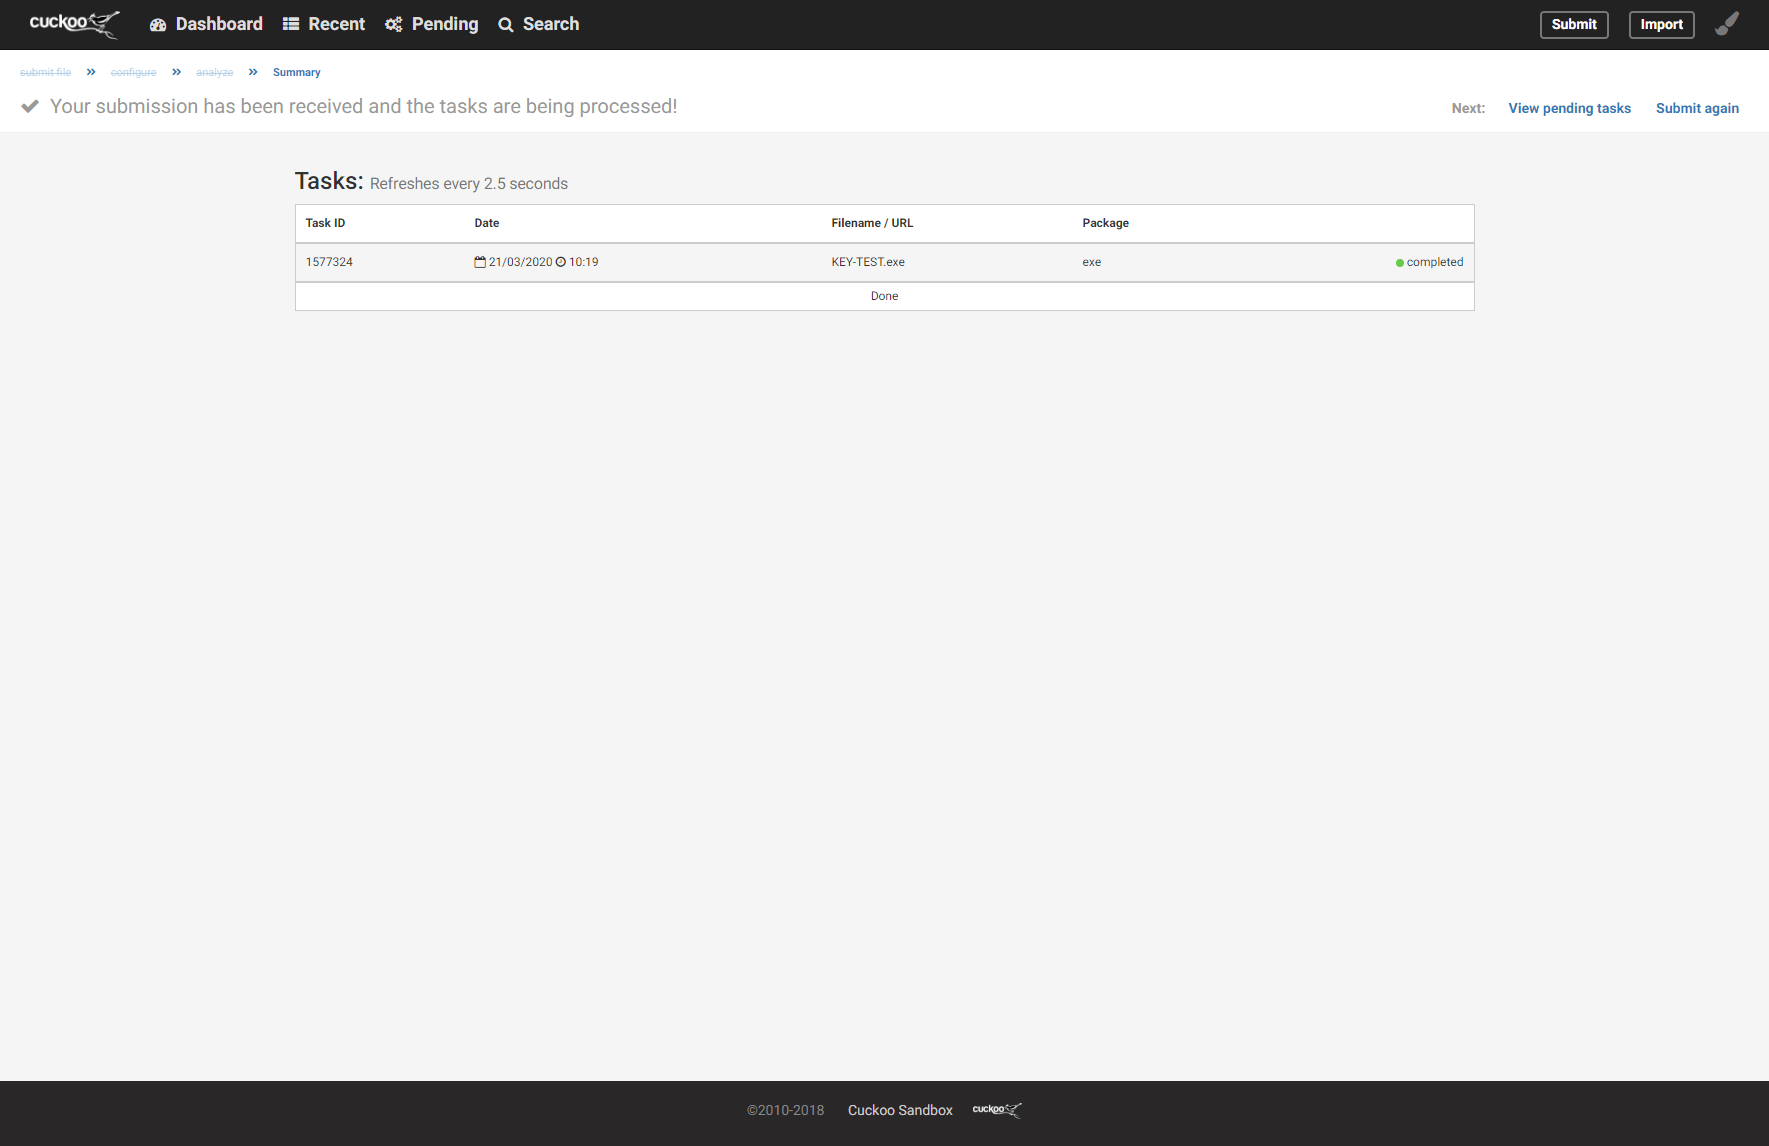
Task: Click the paintbrush theme icon
Action: tap(1727, 24)
